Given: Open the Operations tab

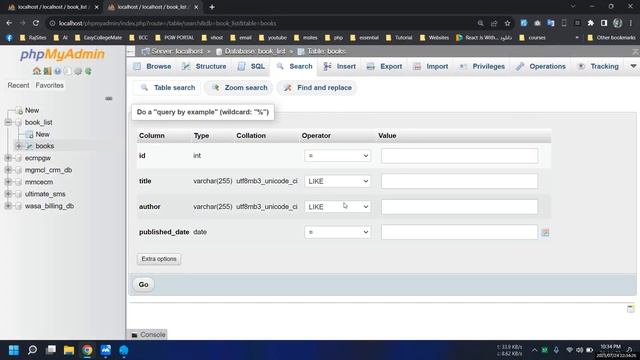Looking at the screenshot, I should point(540,67).
